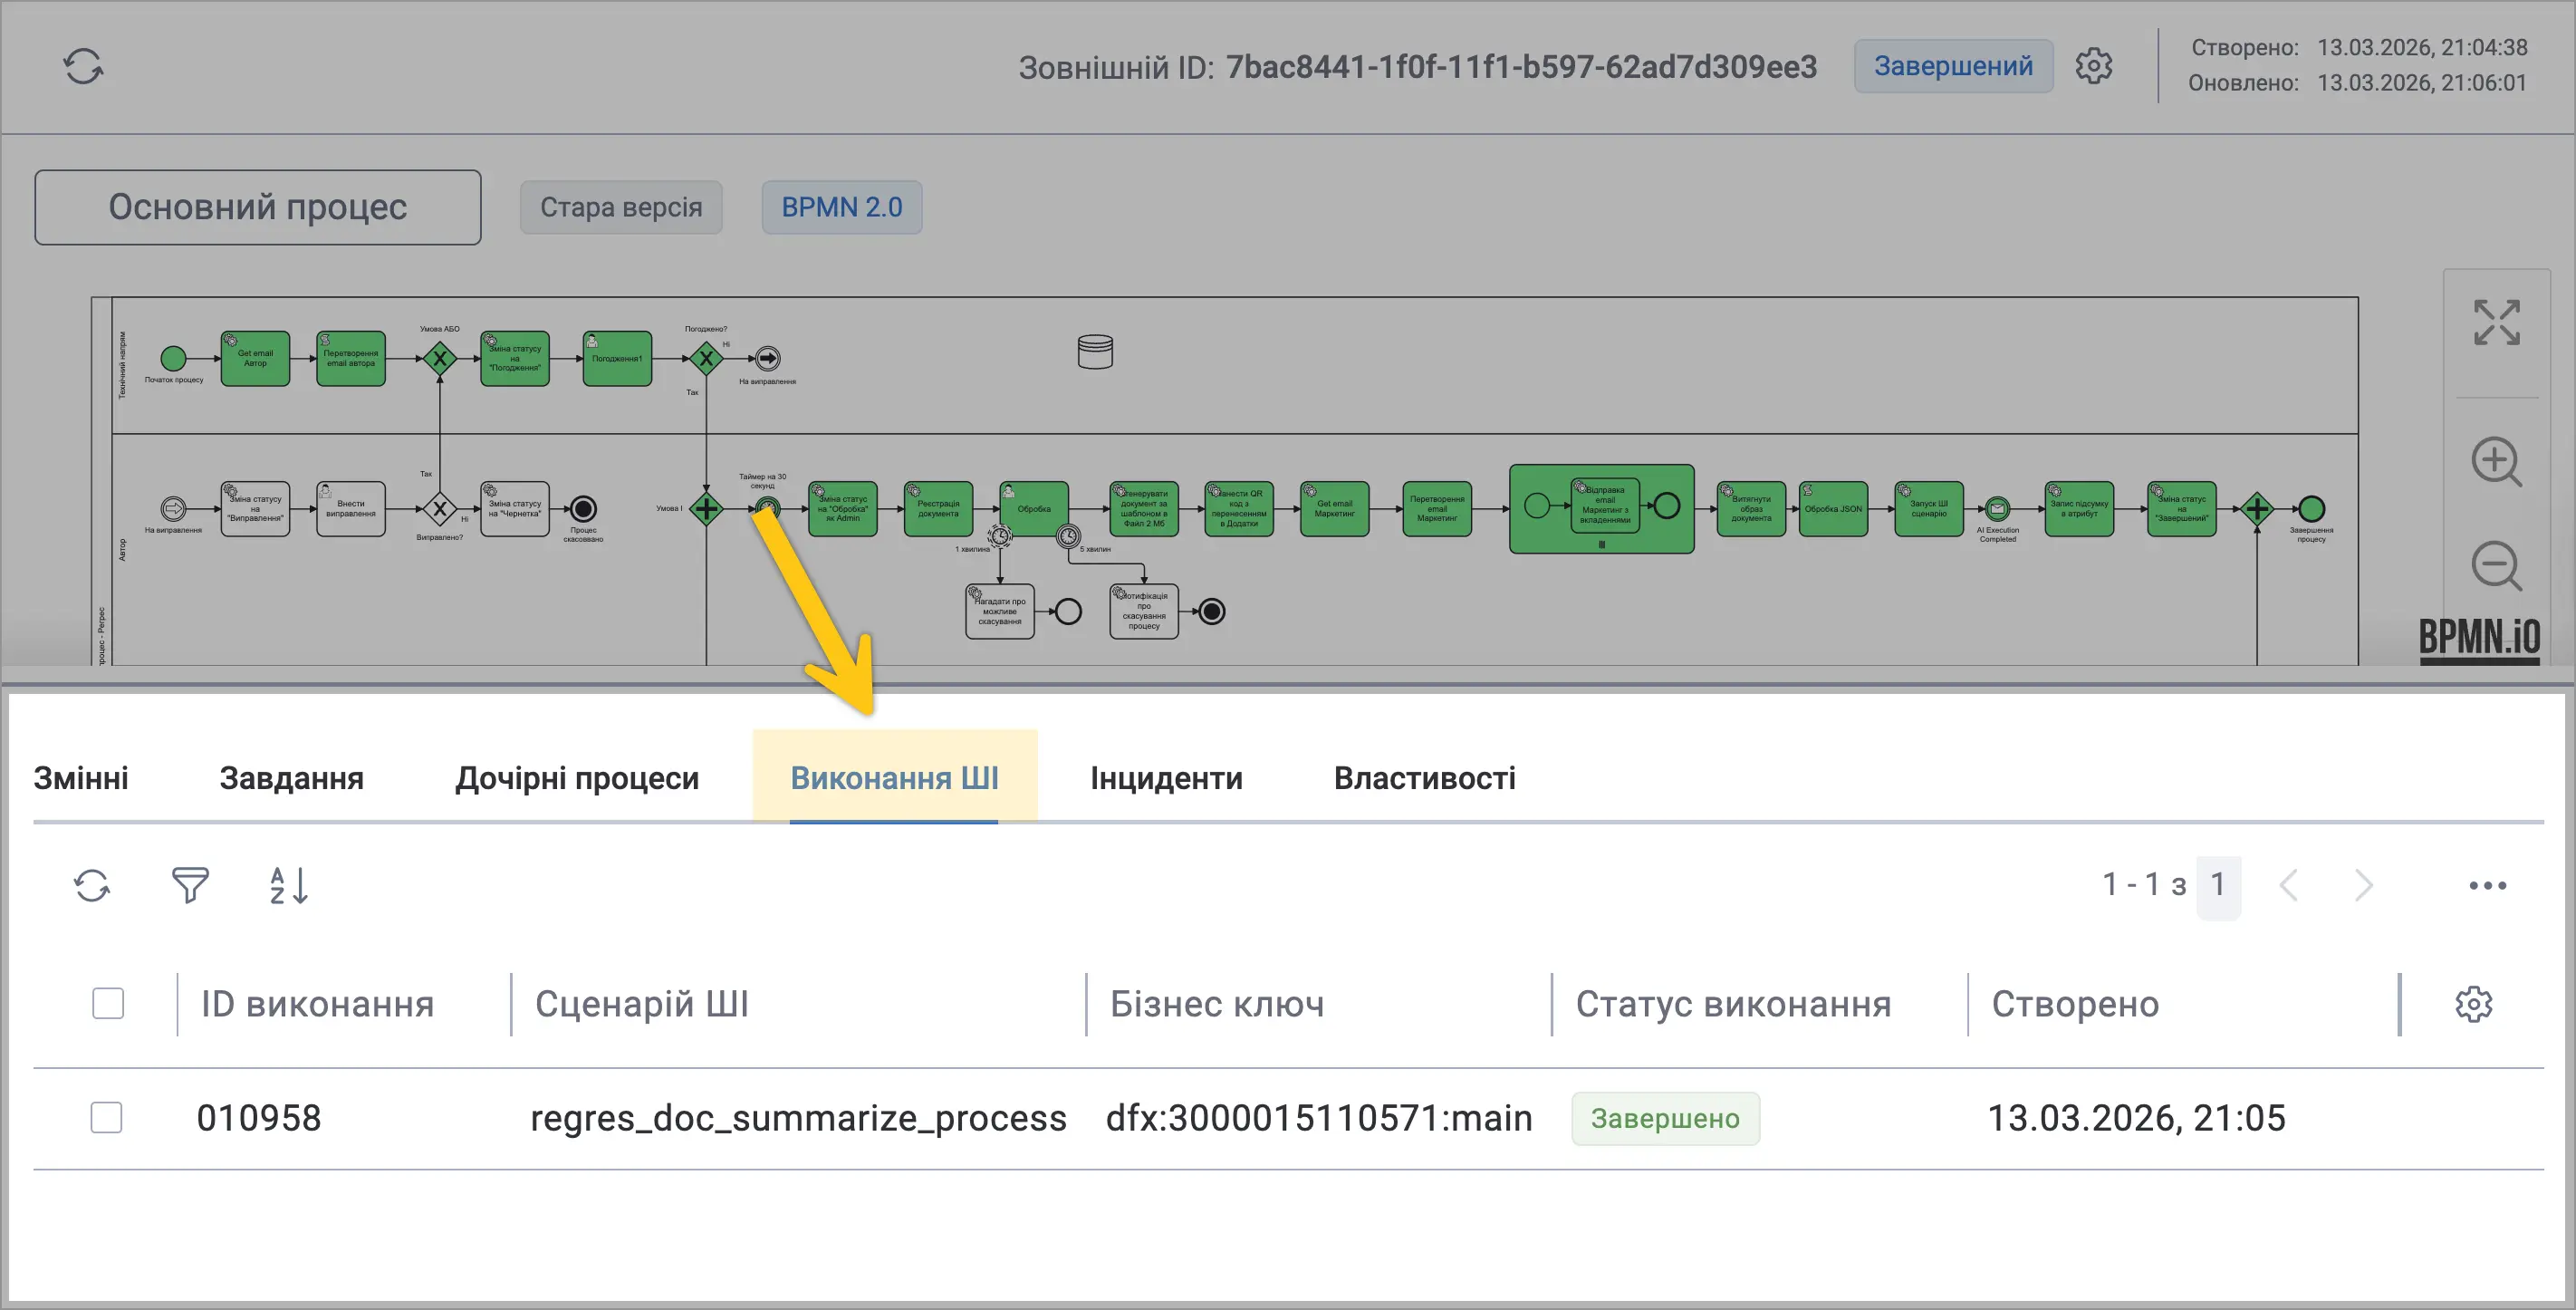Click the data store icon in diagram
This screenshot has width=2576, height=1310.
point(1095,352)
